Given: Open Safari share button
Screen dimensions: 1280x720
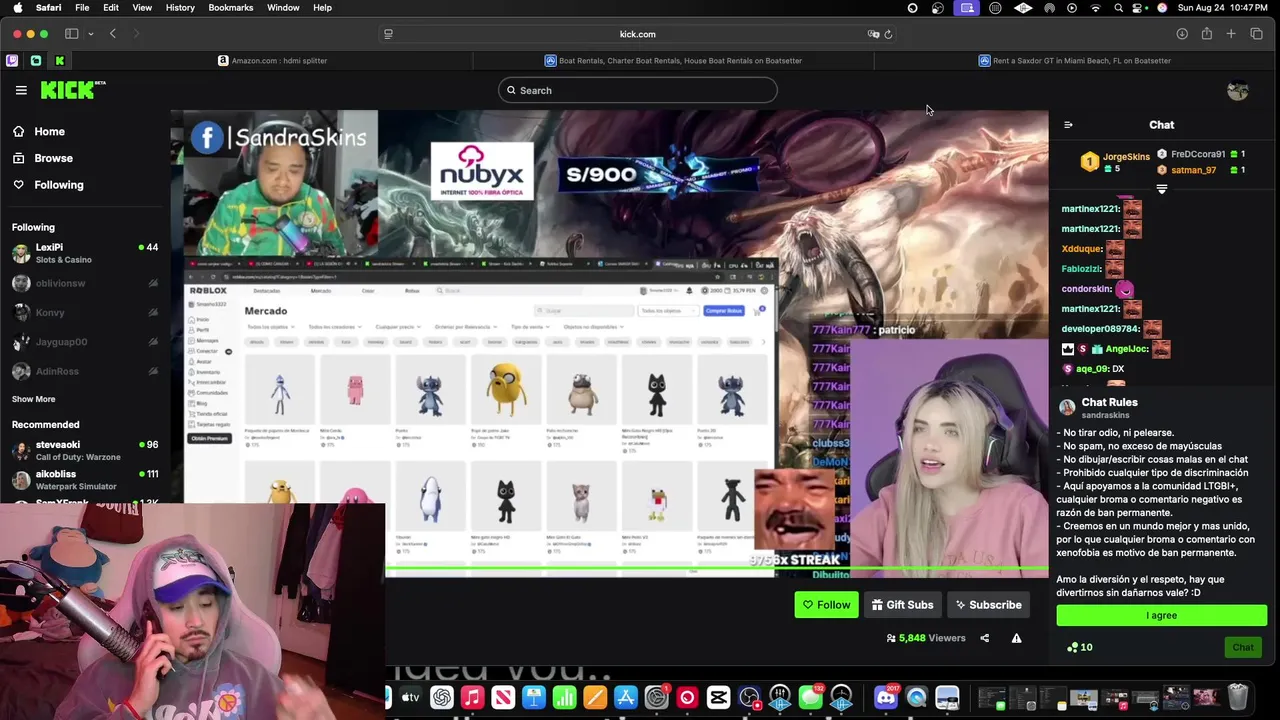Looking at the screenshot, I should [1207, 34].
